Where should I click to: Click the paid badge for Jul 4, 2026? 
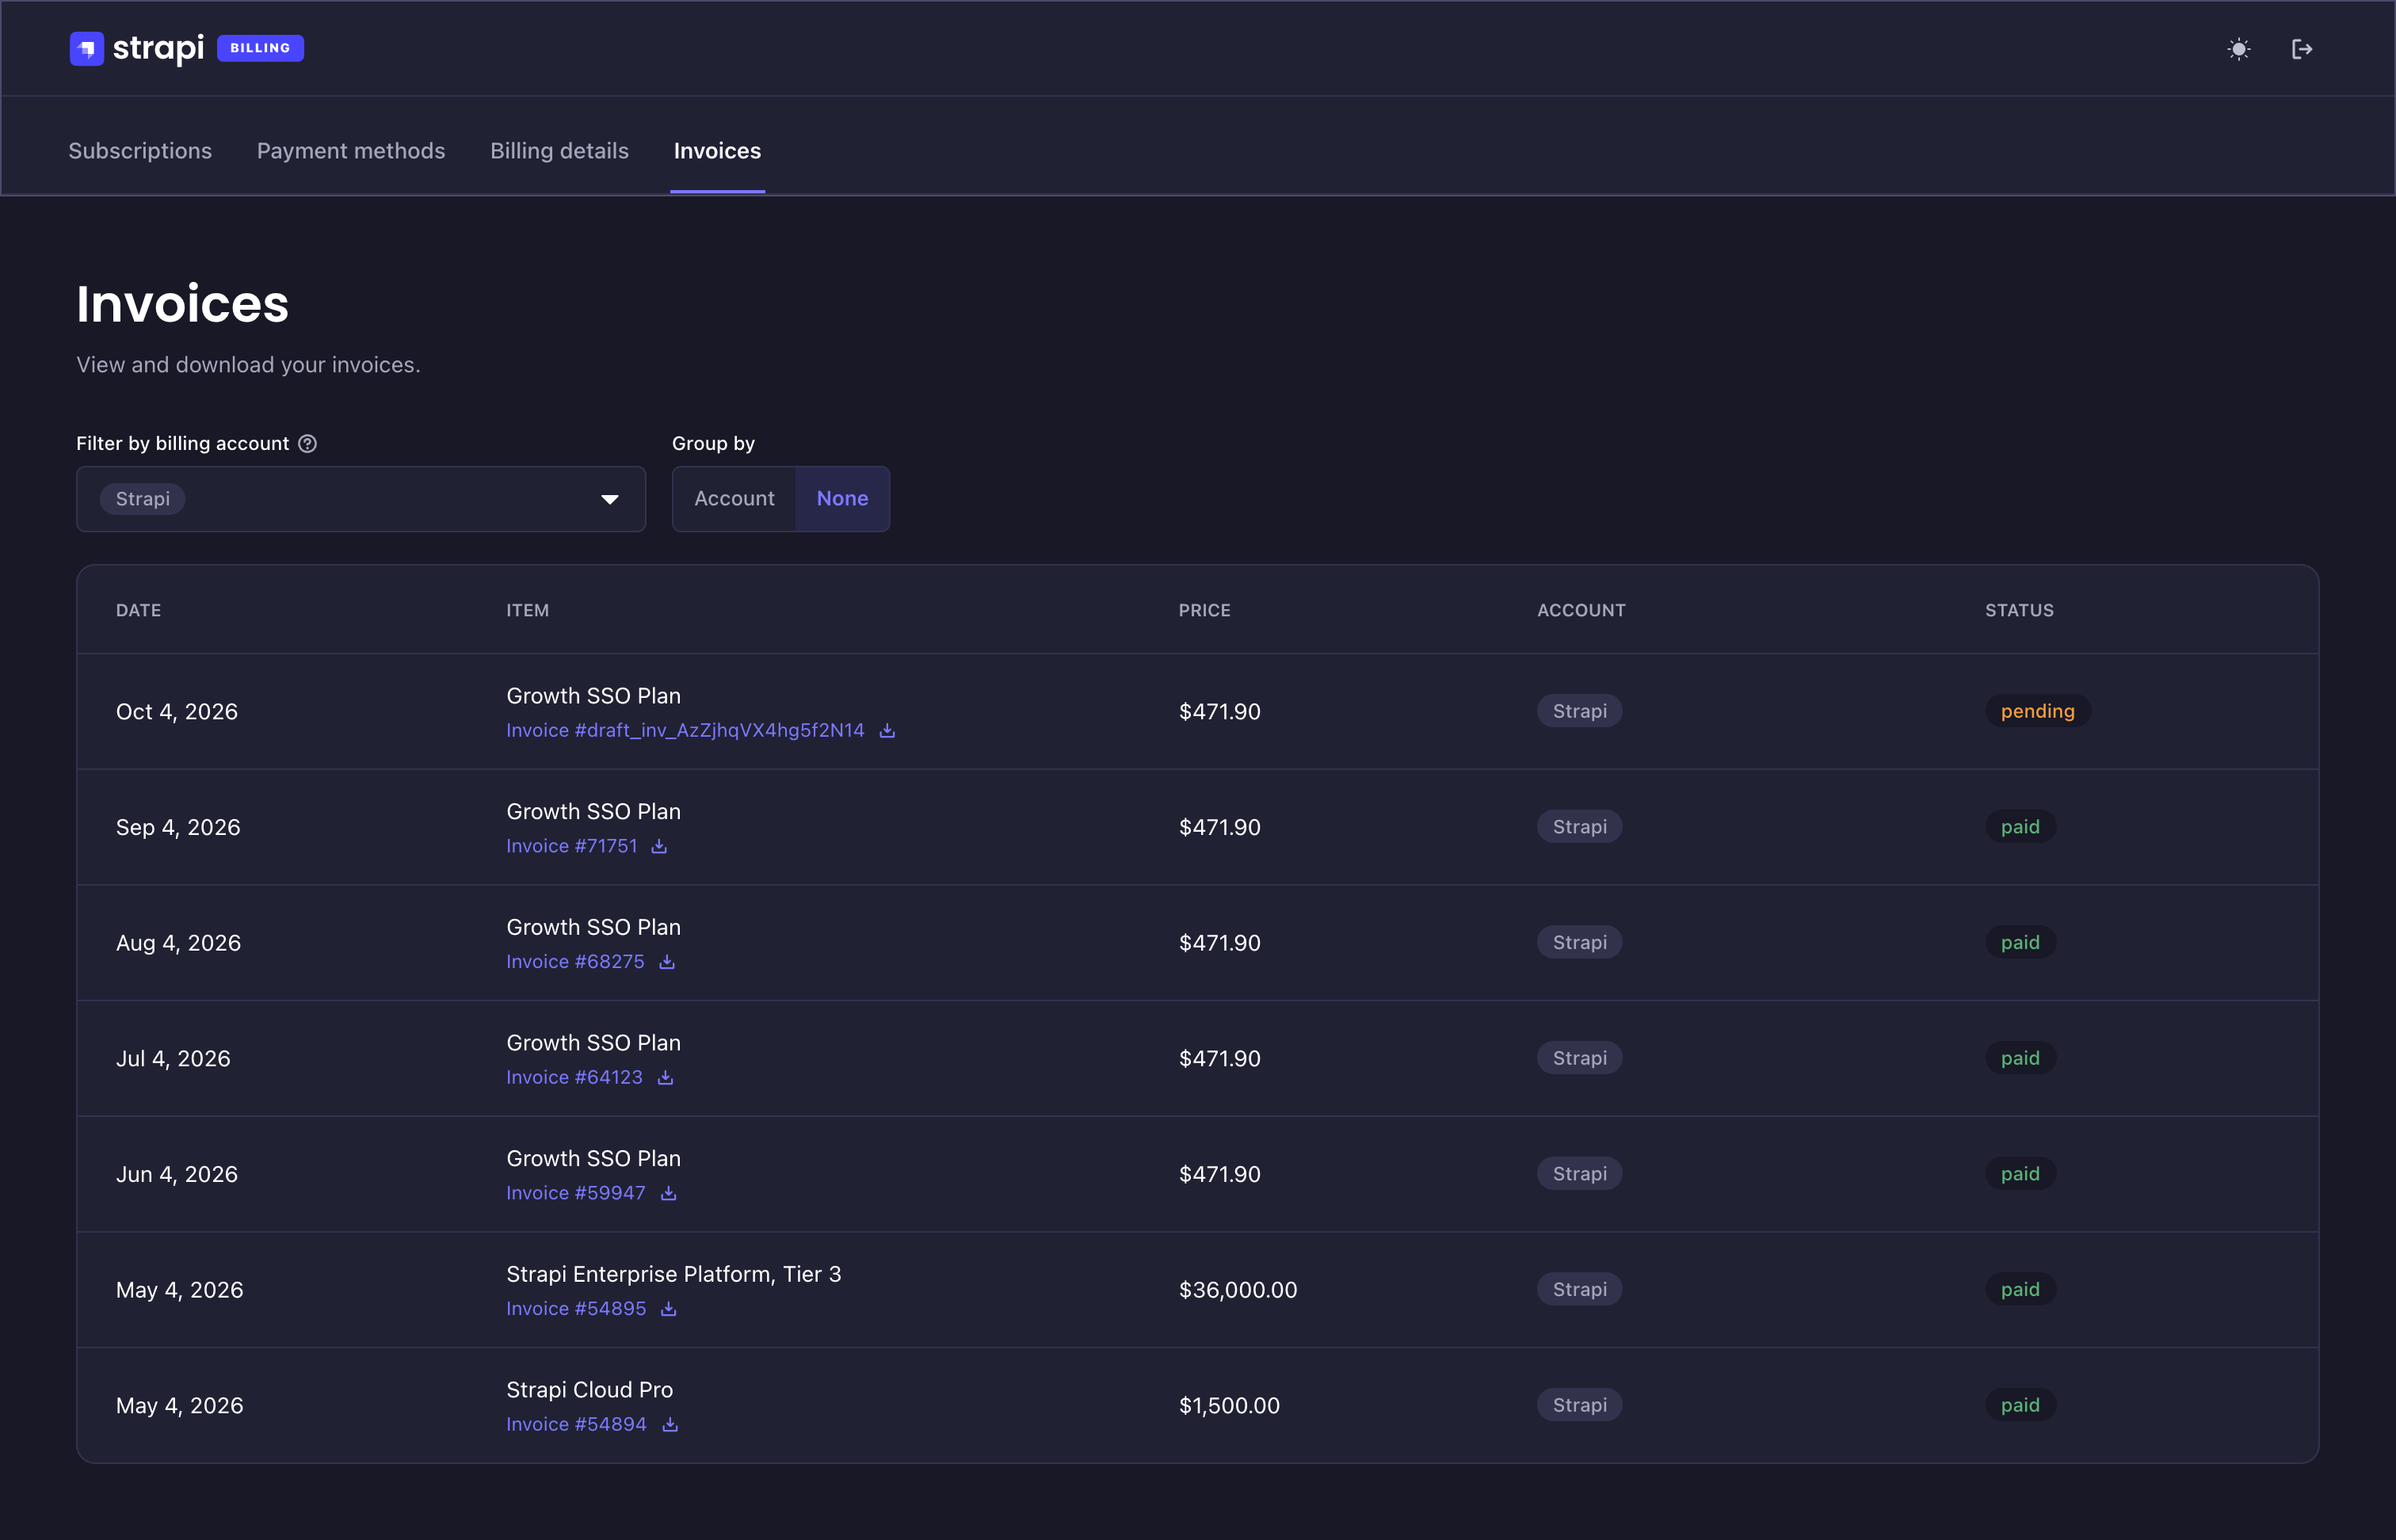point(2020,1058)
